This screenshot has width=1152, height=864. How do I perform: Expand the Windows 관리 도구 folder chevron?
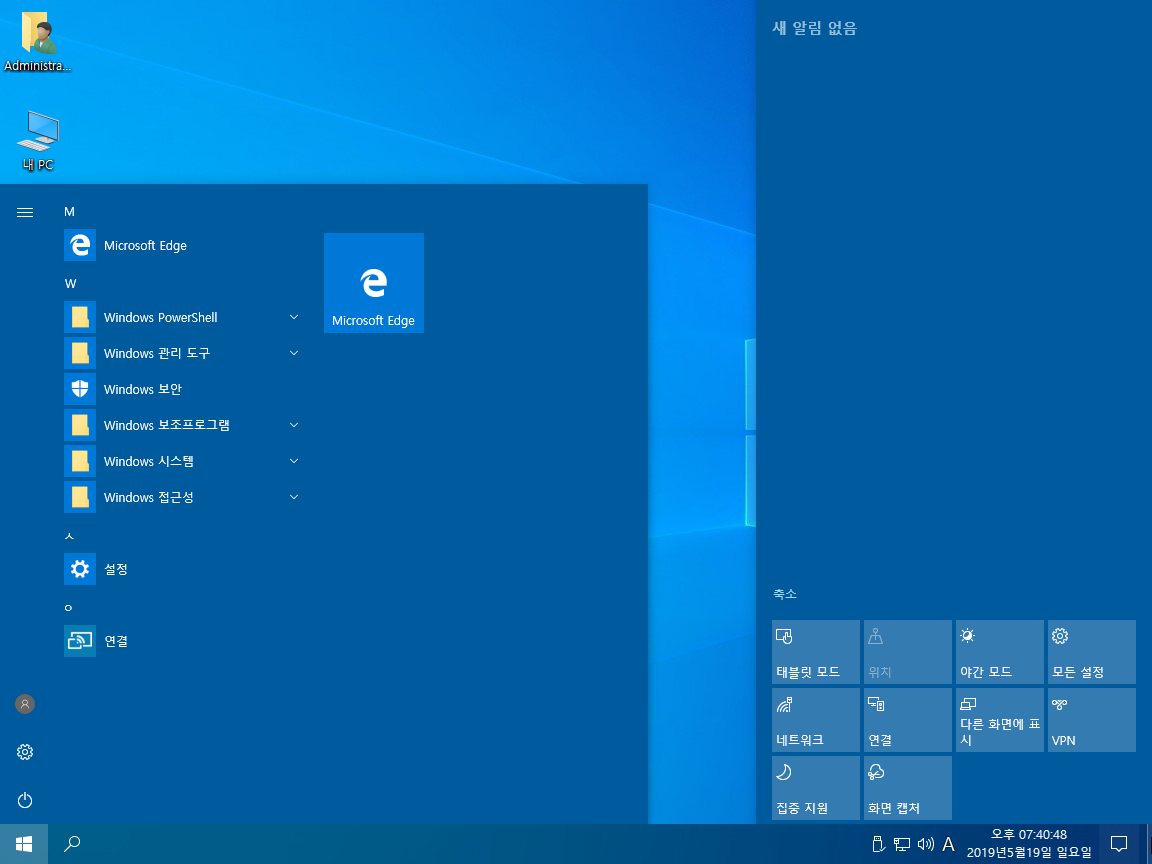click(294, 353)
